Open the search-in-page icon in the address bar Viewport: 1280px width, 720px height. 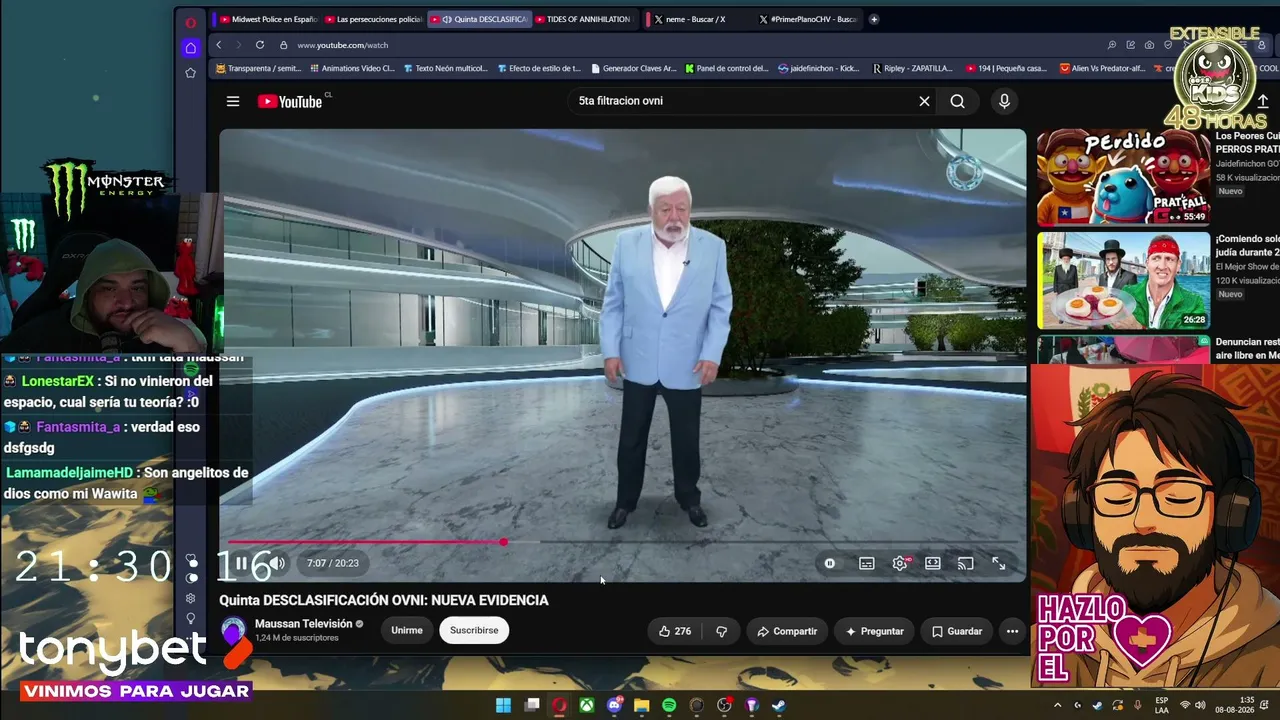[x=1111, y=45]
